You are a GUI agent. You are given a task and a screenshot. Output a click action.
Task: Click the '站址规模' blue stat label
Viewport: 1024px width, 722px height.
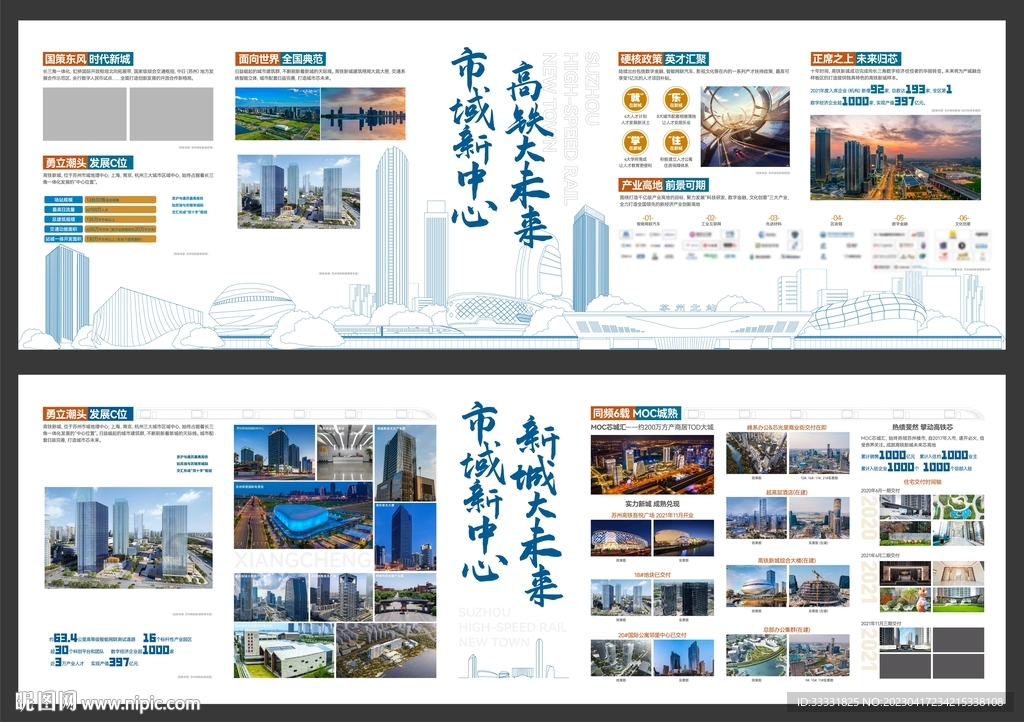63,200
